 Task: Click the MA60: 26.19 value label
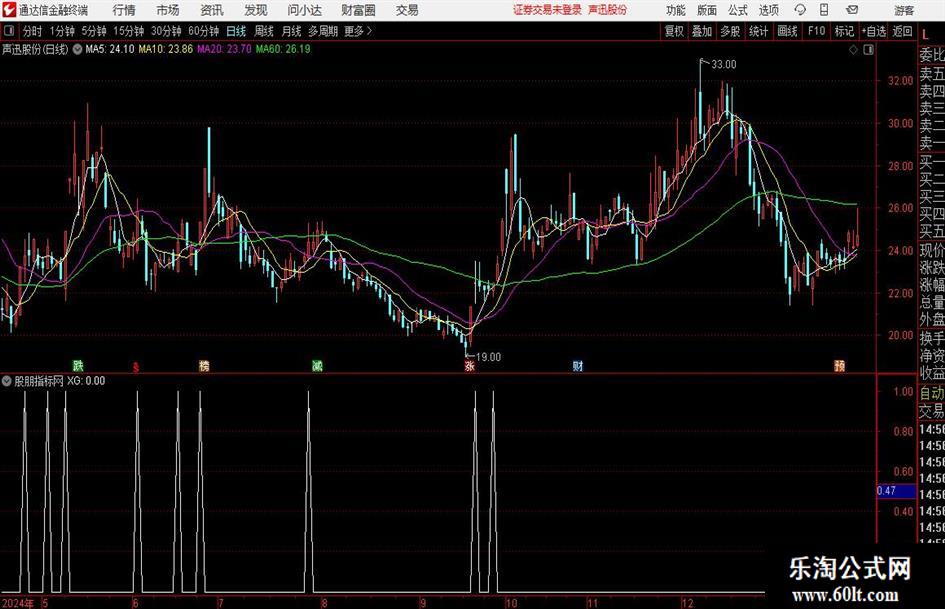tap(283, 49)
